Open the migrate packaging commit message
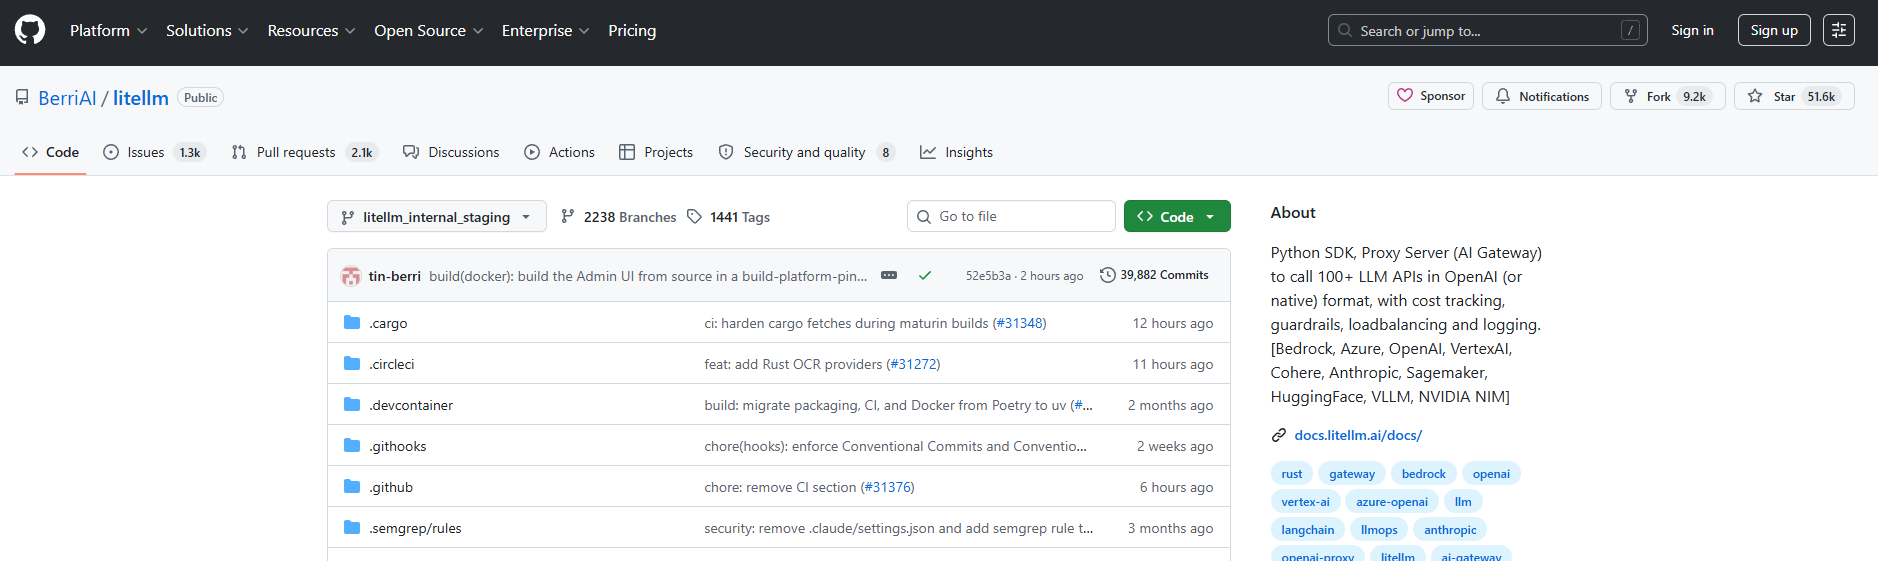The width and height of the screenshot is (1878, 561). [886, 405]
